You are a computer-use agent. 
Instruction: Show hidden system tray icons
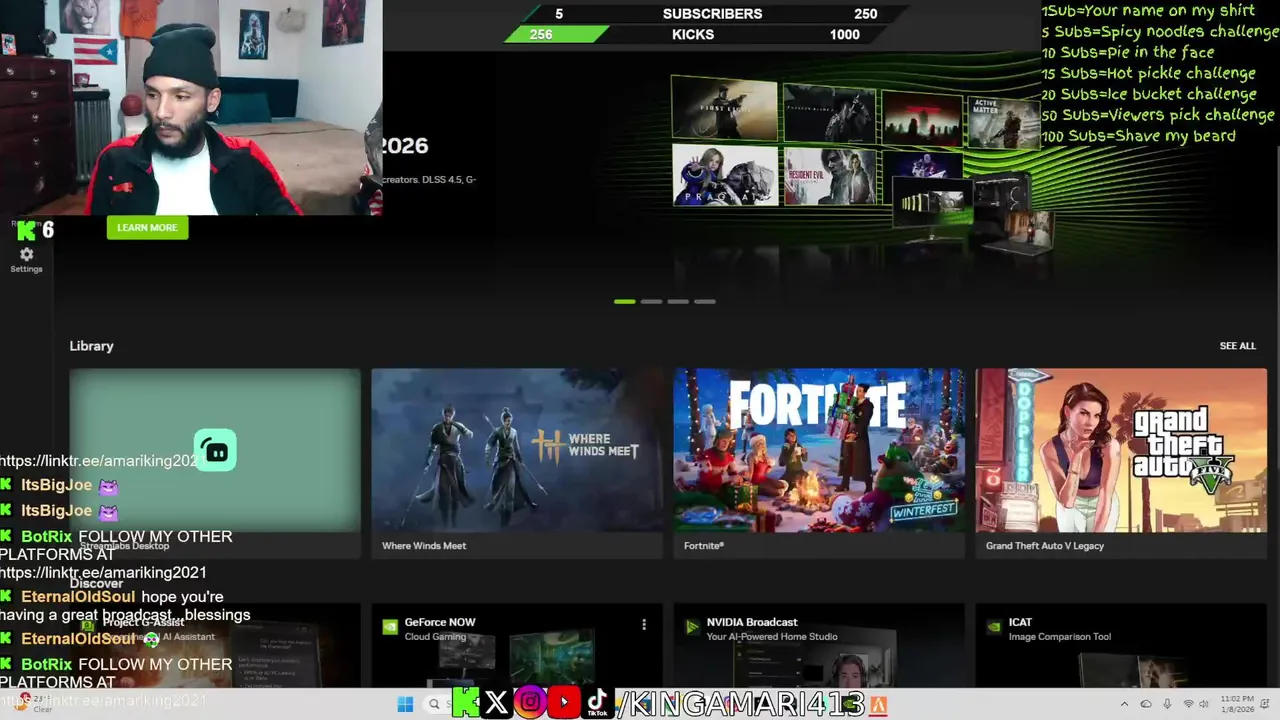1124,704
